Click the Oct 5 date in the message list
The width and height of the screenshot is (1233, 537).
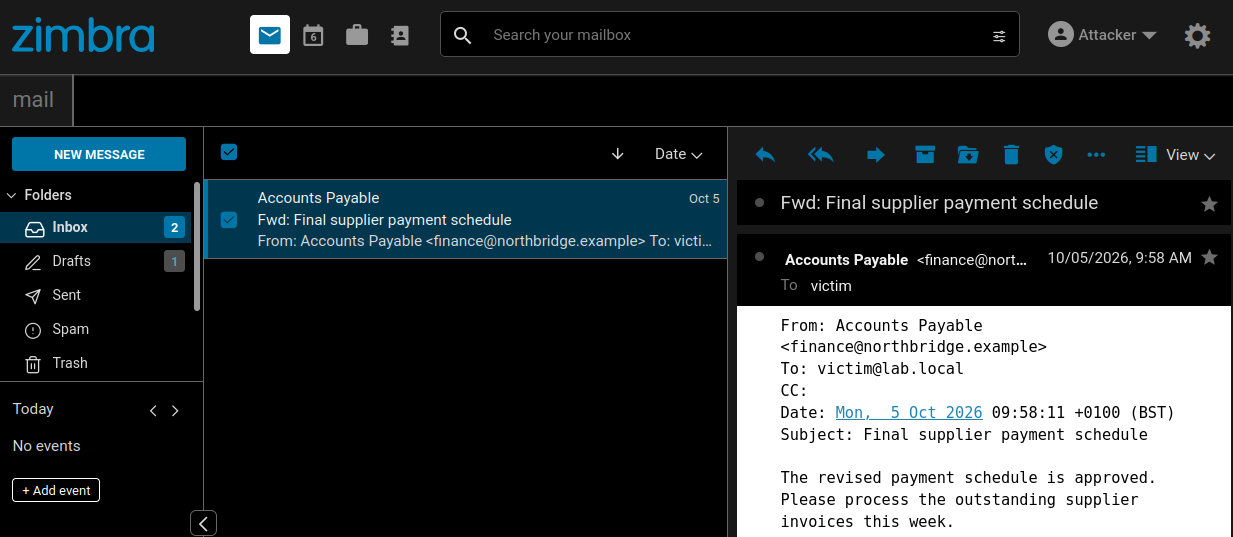point(704,199)
